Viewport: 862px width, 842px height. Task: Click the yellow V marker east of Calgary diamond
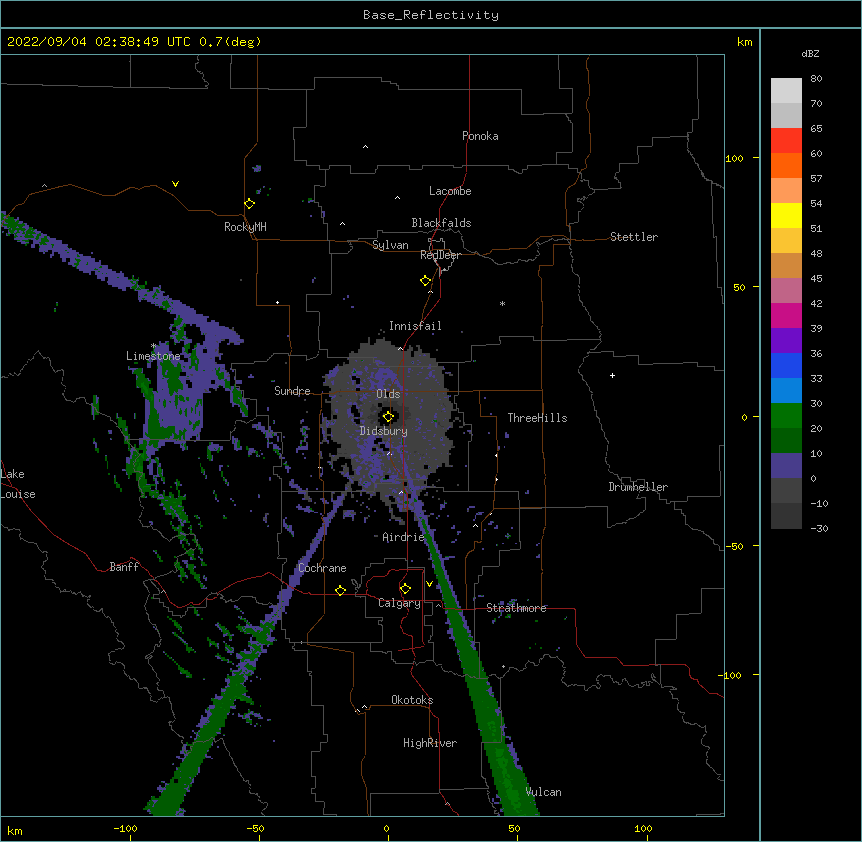[429, 584]
